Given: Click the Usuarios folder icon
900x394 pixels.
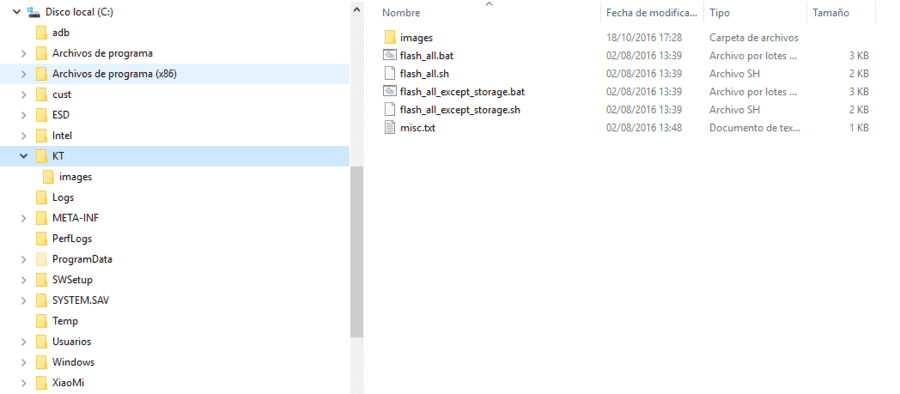Looking at the screenshot, I should pyautogui.click(x=41, y=341).
